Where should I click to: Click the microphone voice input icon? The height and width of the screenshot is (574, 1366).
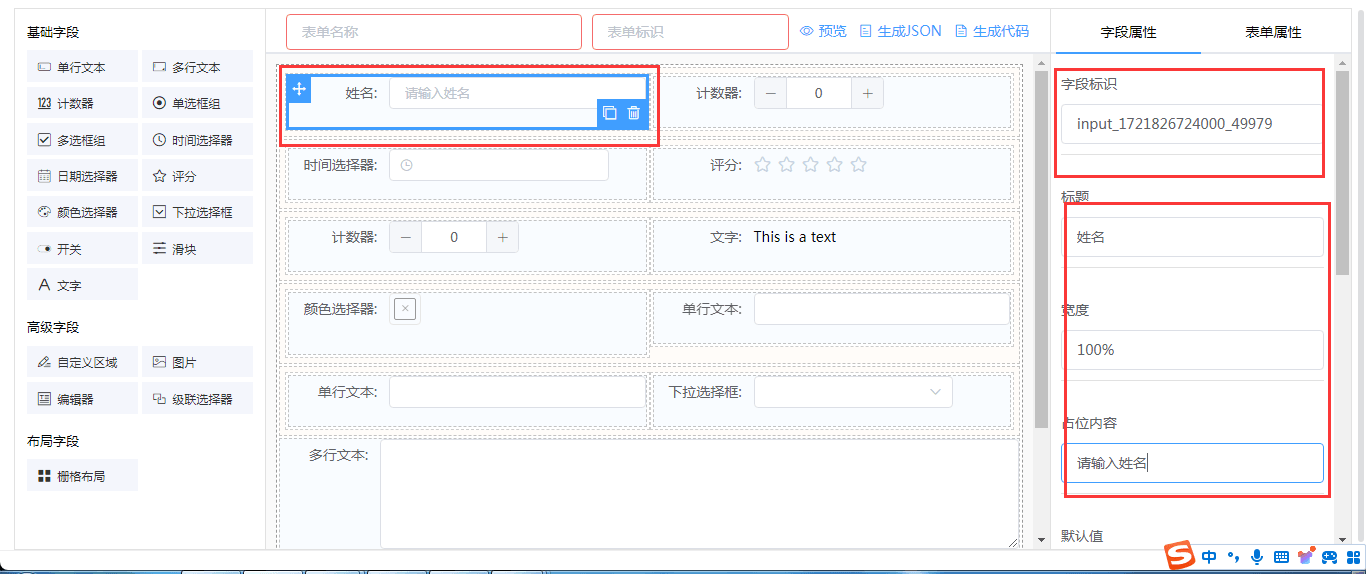click(1256, 556)
